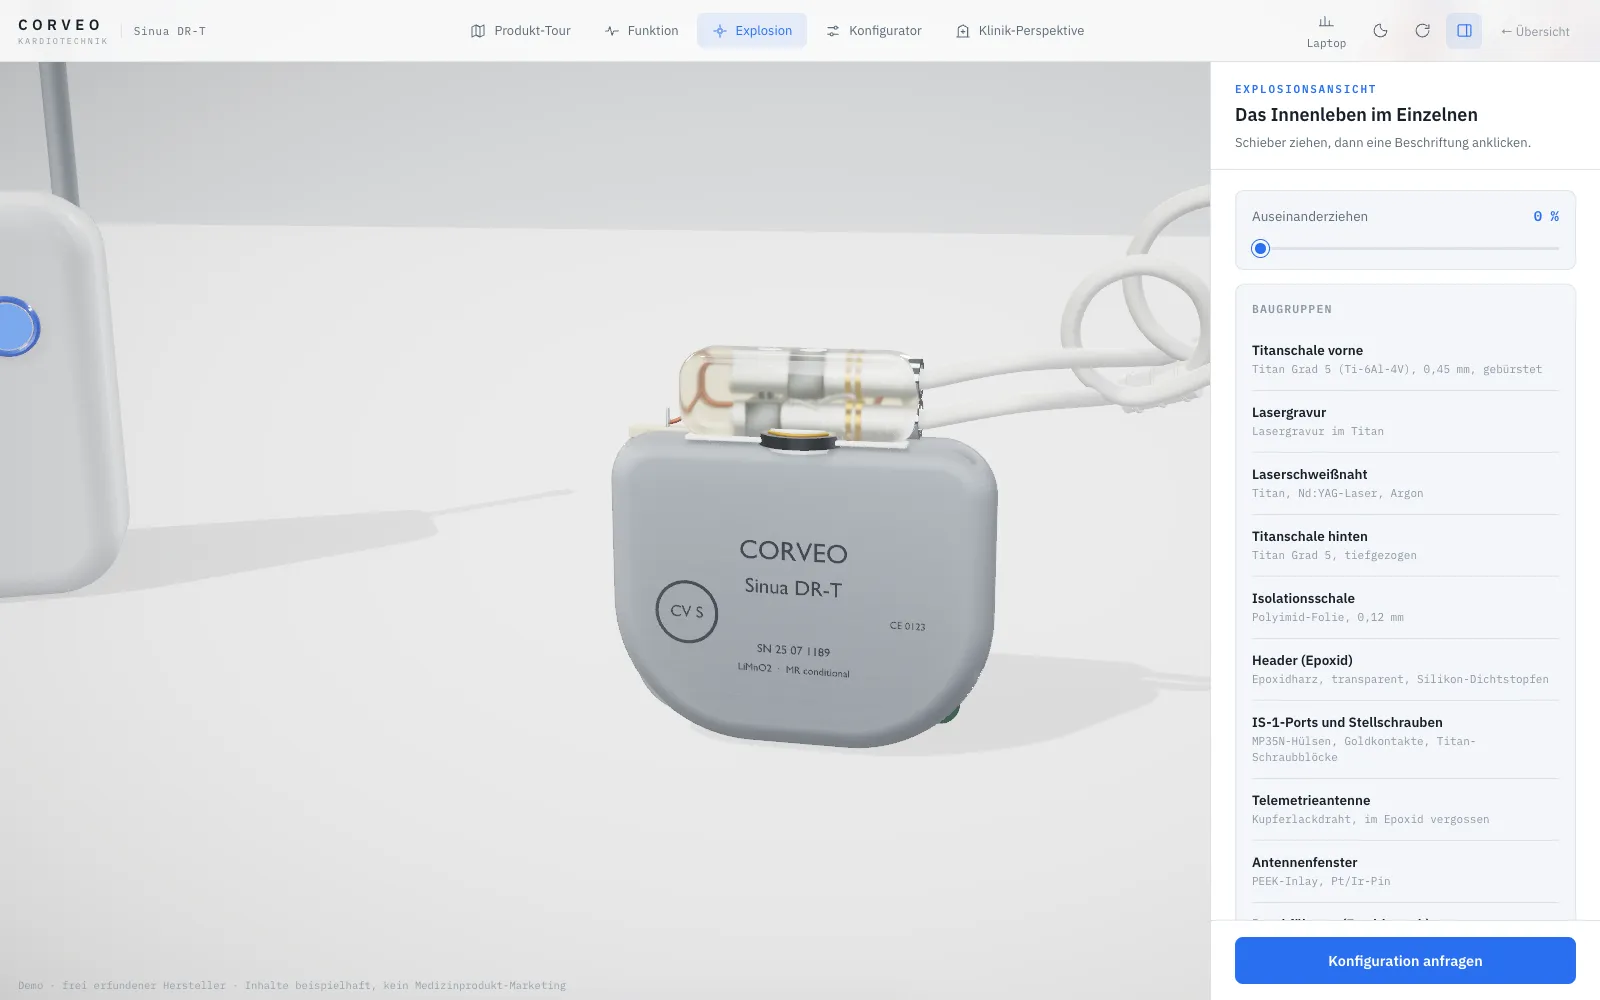Click the Laptop performance chart icon
Screen dimensions: 1600x1000
(x=1326, y=31)
